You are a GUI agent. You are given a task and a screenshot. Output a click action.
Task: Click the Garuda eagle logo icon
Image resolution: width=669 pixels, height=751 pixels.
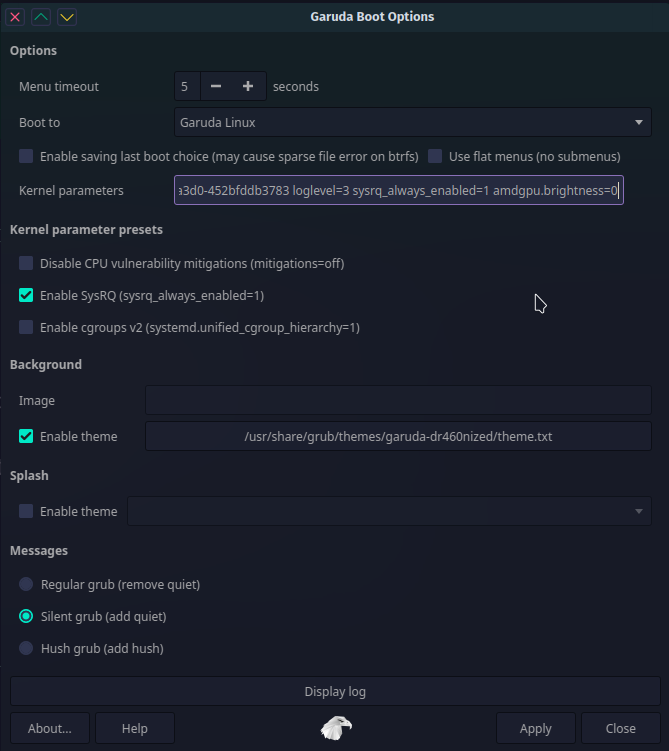click(335, 728)
